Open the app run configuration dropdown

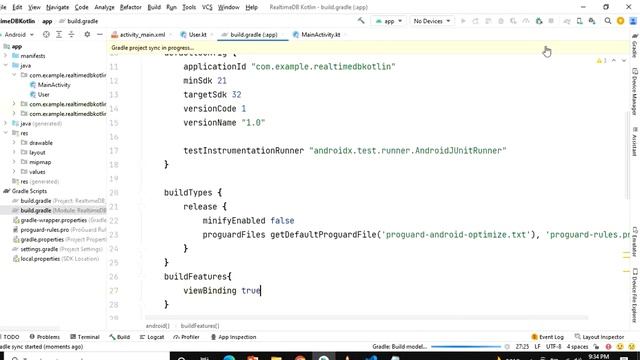point(389,21)
